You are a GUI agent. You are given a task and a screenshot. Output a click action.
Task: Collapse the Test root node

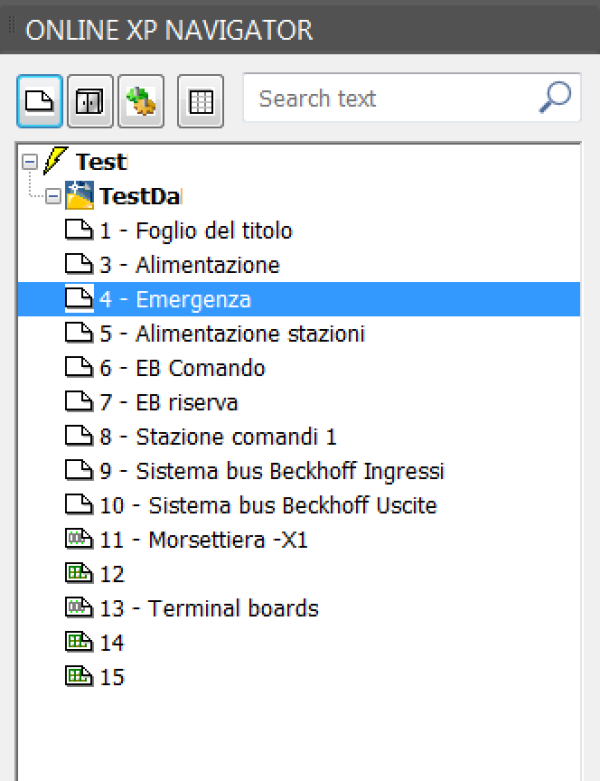[30, 162]
